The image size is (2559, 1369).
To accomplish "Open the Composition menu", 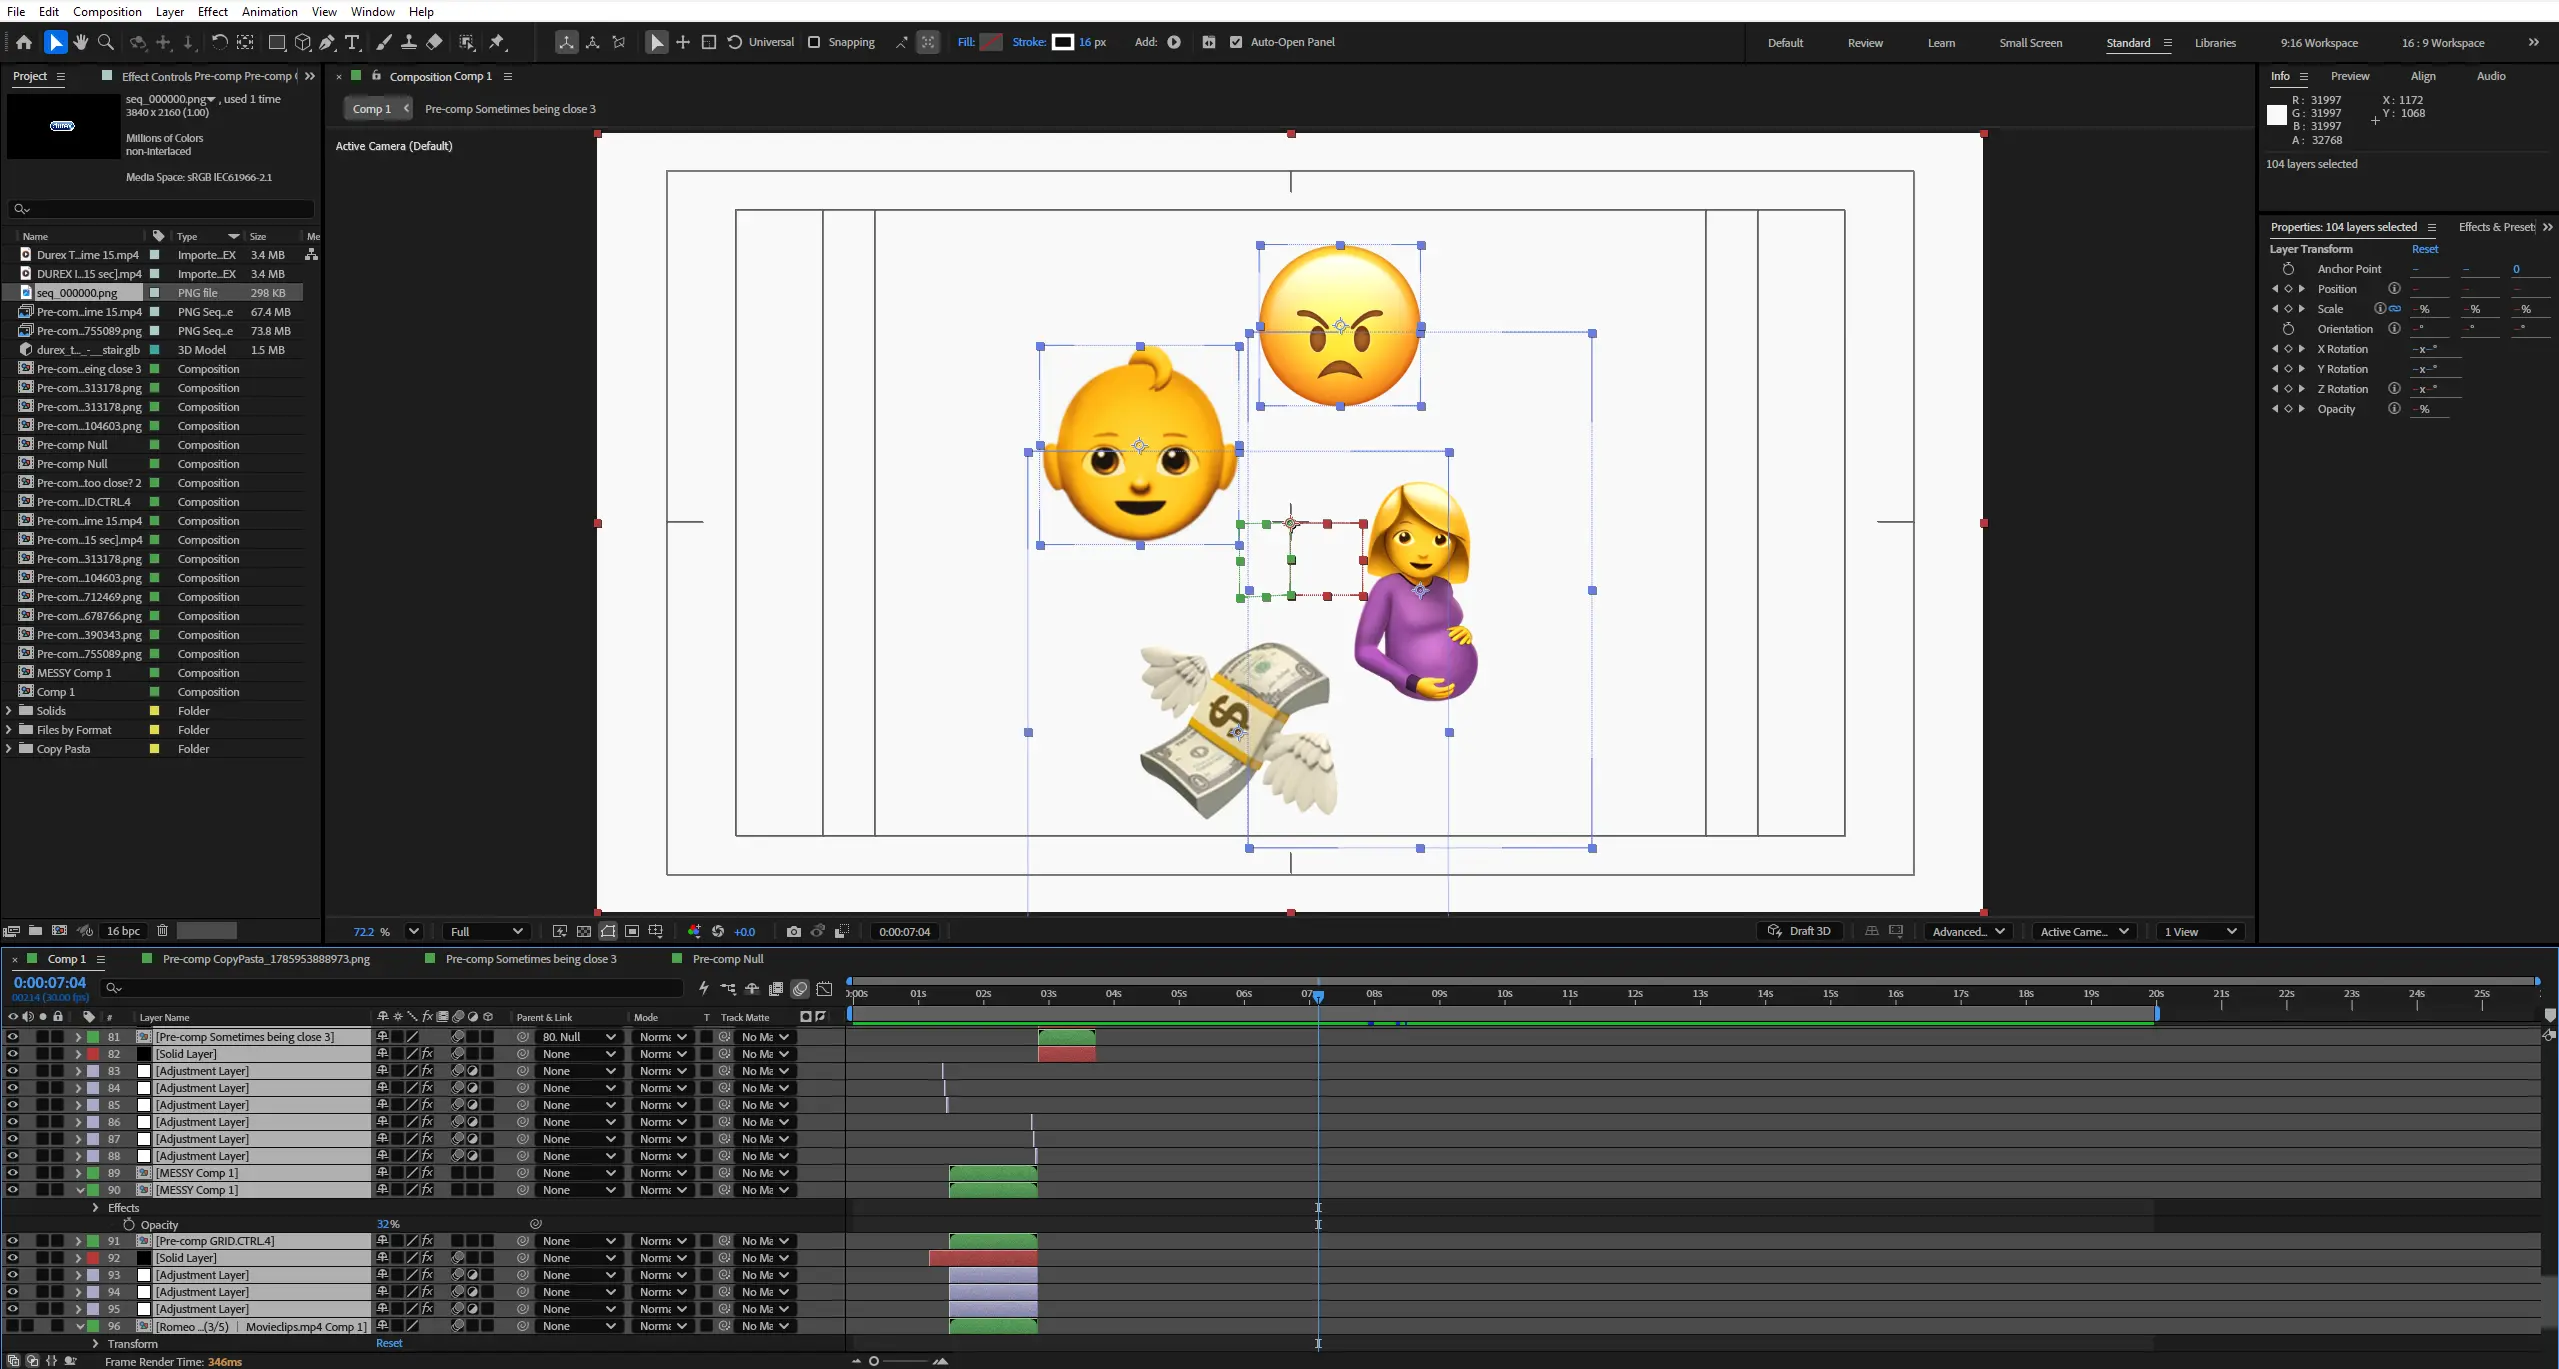I will coord(107,11).
